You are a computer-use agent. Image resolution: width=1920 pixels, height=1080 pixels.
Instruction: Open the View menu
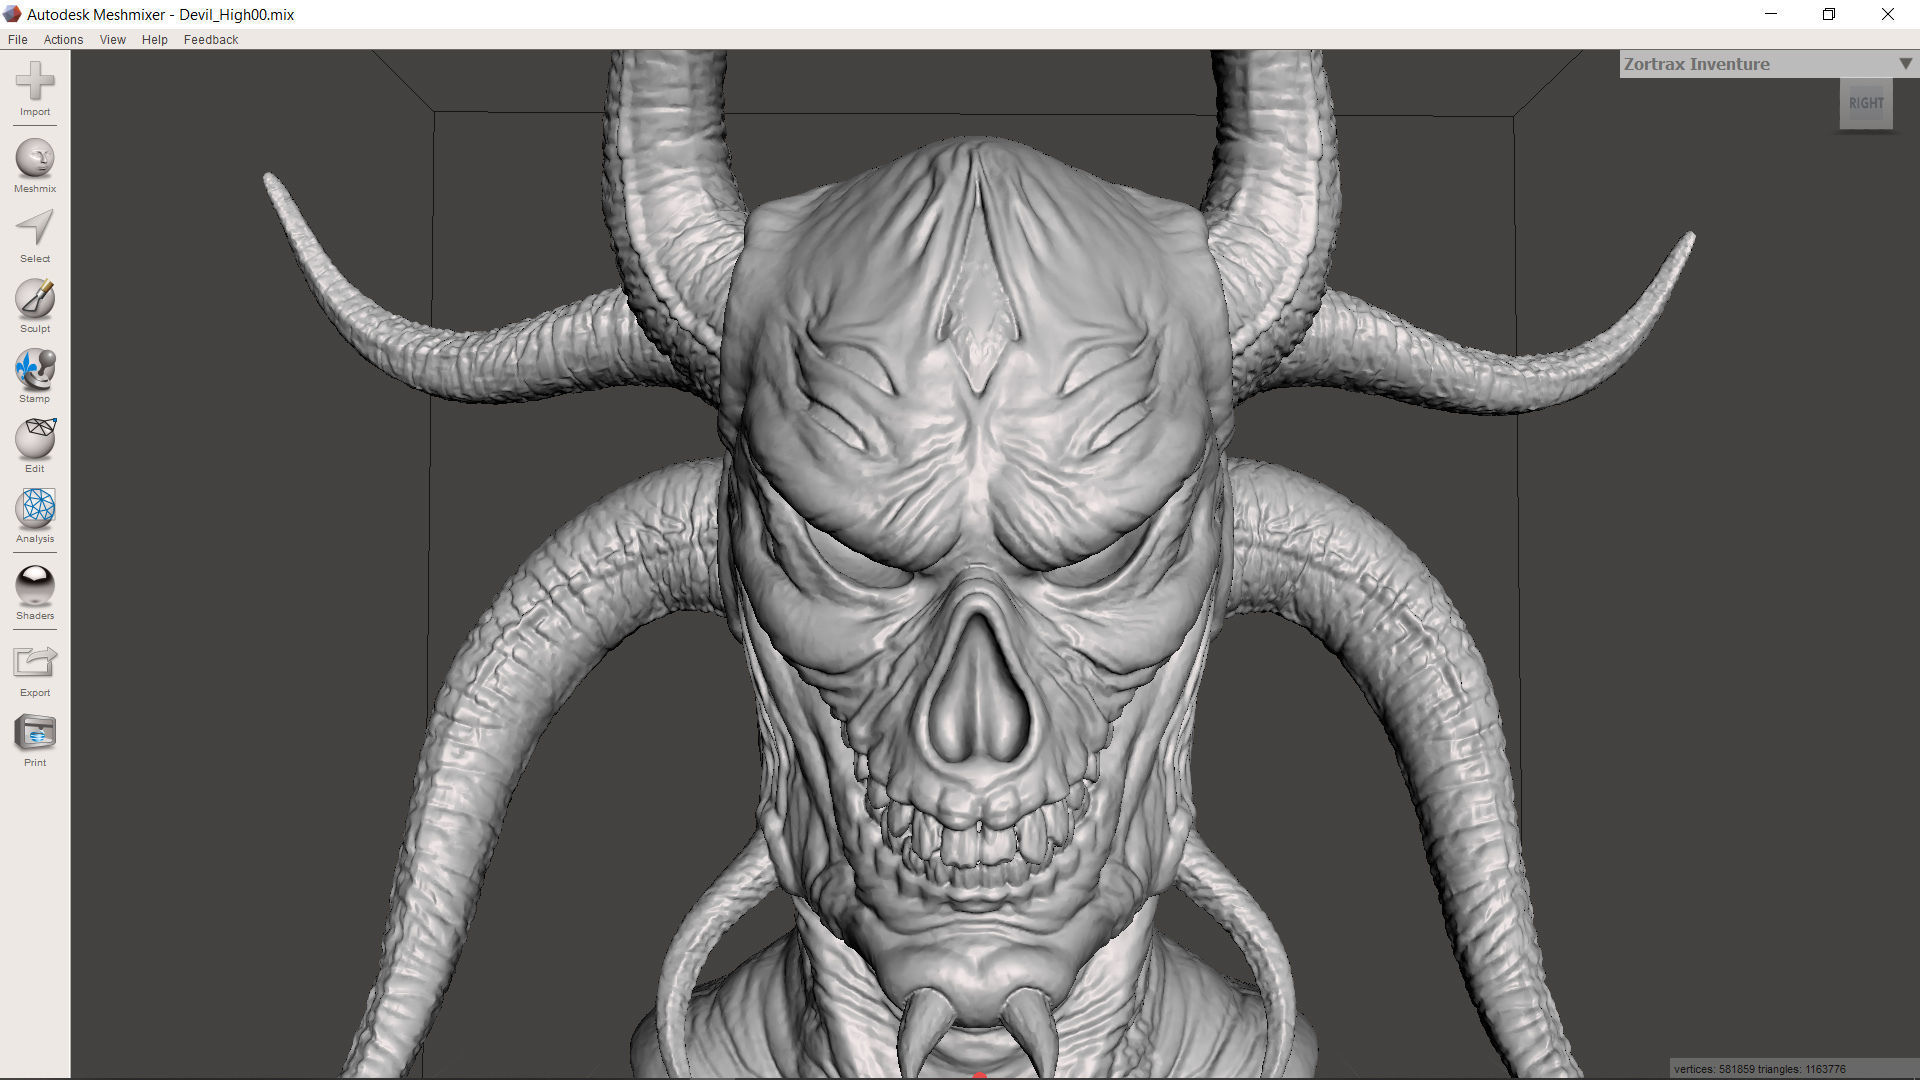113,40
